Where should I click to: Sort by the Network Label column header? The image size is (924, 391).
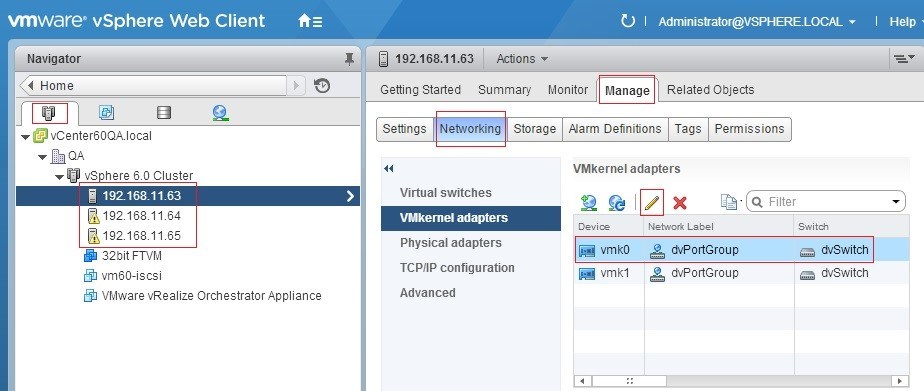click(x=719, y=227)
